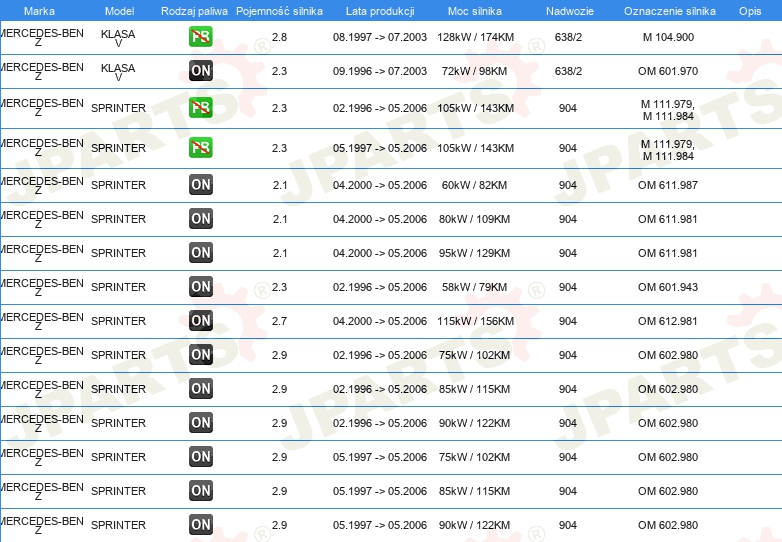Click SPRINTER in the OM 601.943 row
Screen dimensions: 782x542
pos(118,287)
